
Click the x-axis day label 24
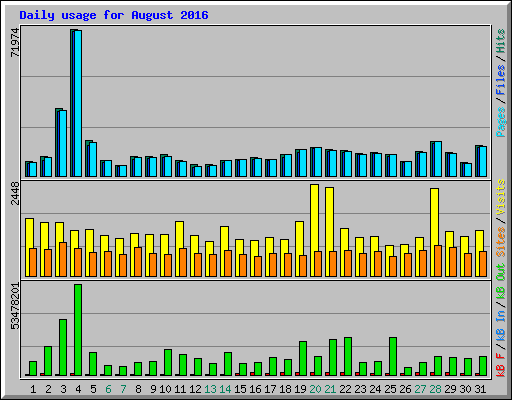tap(375, 389)
